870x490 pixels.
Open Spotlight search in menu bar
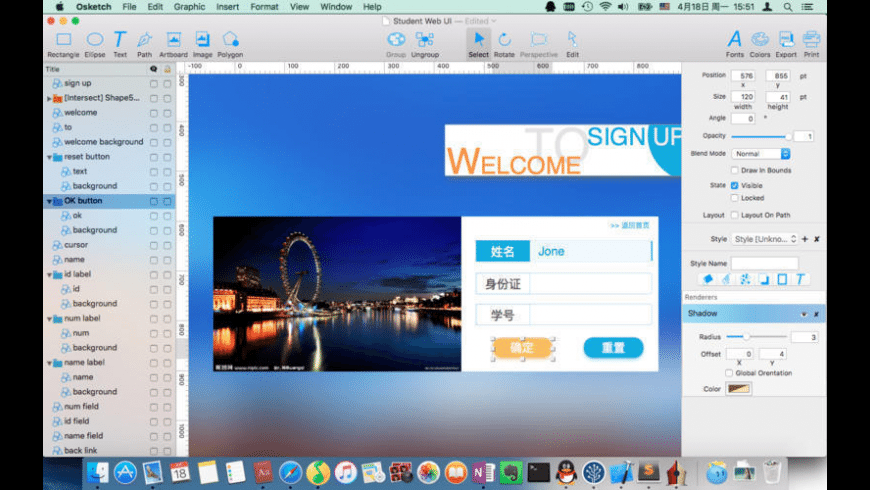[x=788, y=7]
